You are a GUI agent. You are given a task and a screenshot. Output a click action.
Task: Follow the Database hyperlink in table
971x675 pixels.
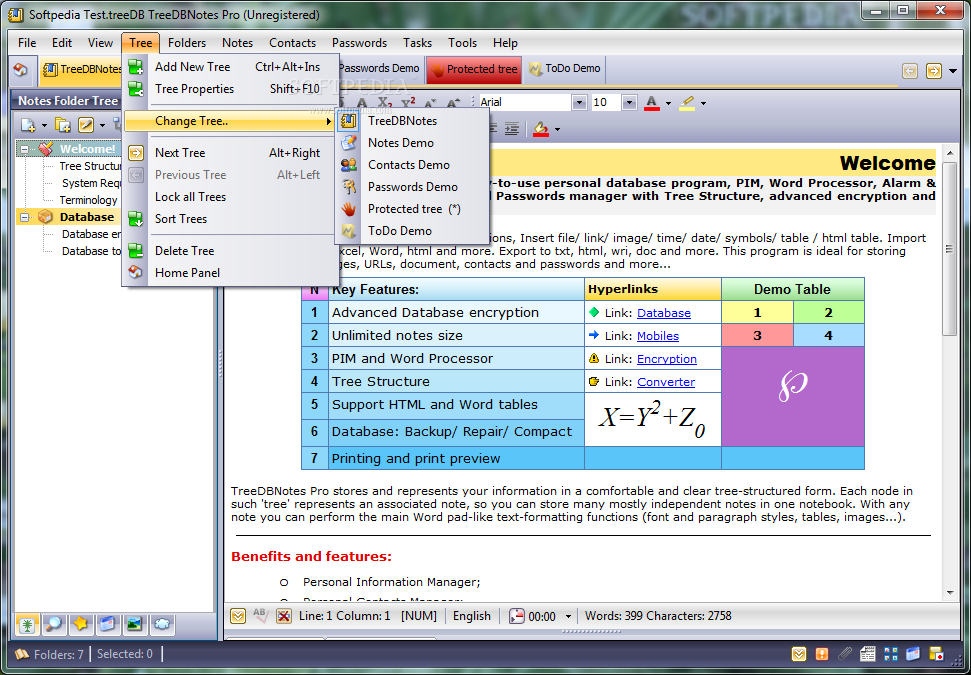[x=664, y=313]
